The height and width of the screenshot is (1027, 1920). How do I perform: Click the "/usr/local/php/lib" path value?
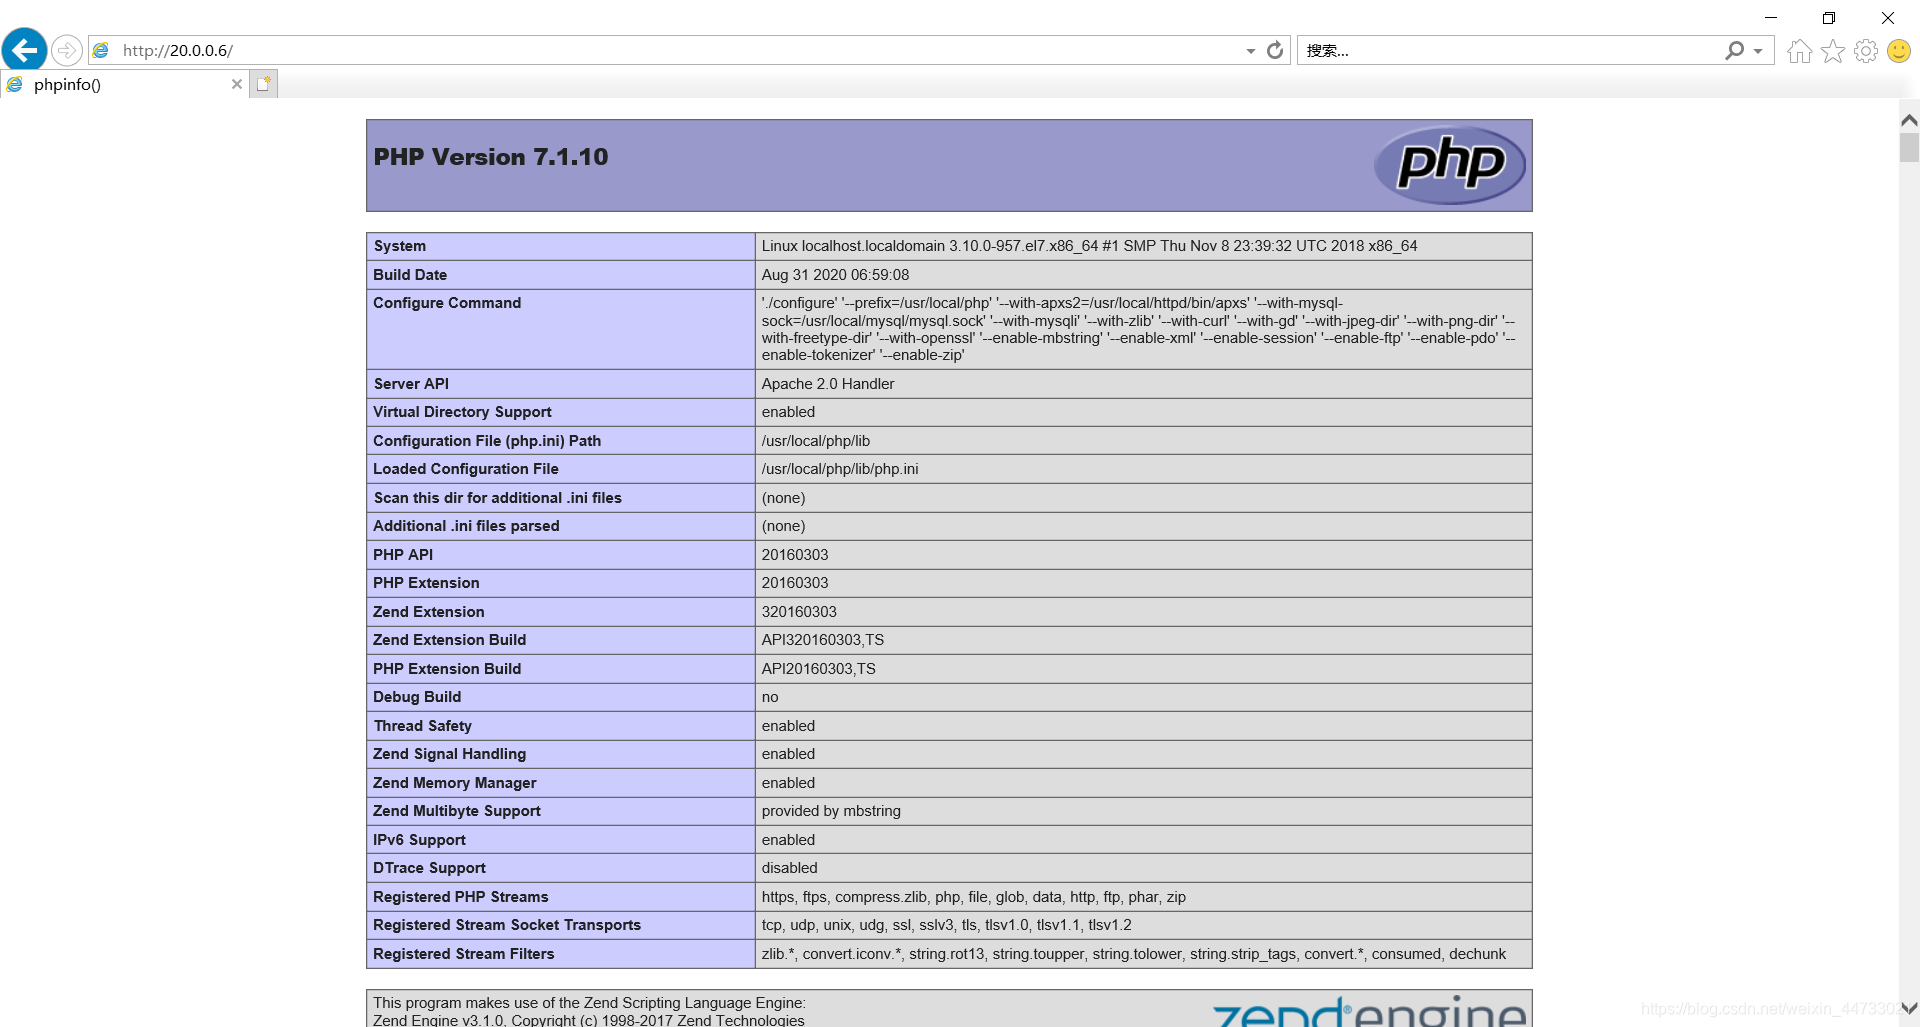pyautogui.click(x=816, y=441)
